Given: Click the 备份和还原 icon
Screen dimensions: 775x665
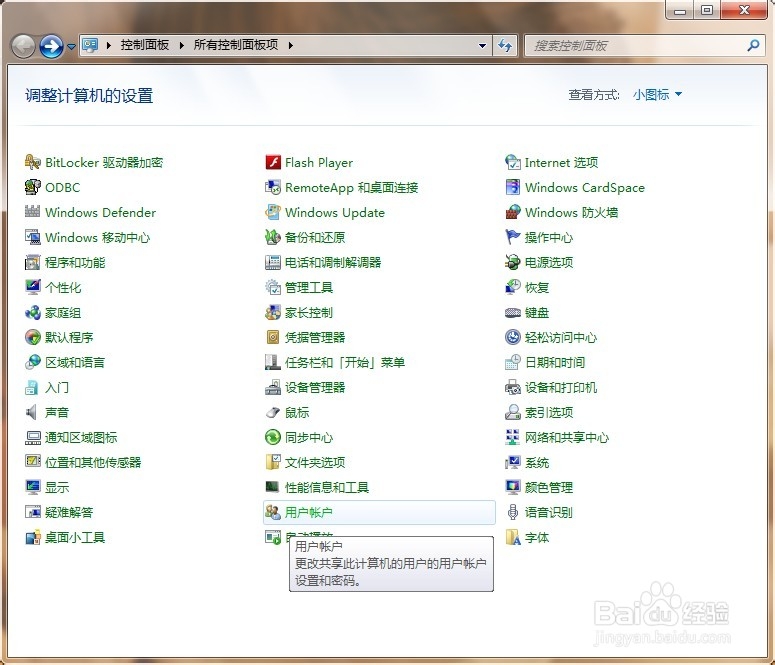Looking at the screenshot, I should pos(273,237).
